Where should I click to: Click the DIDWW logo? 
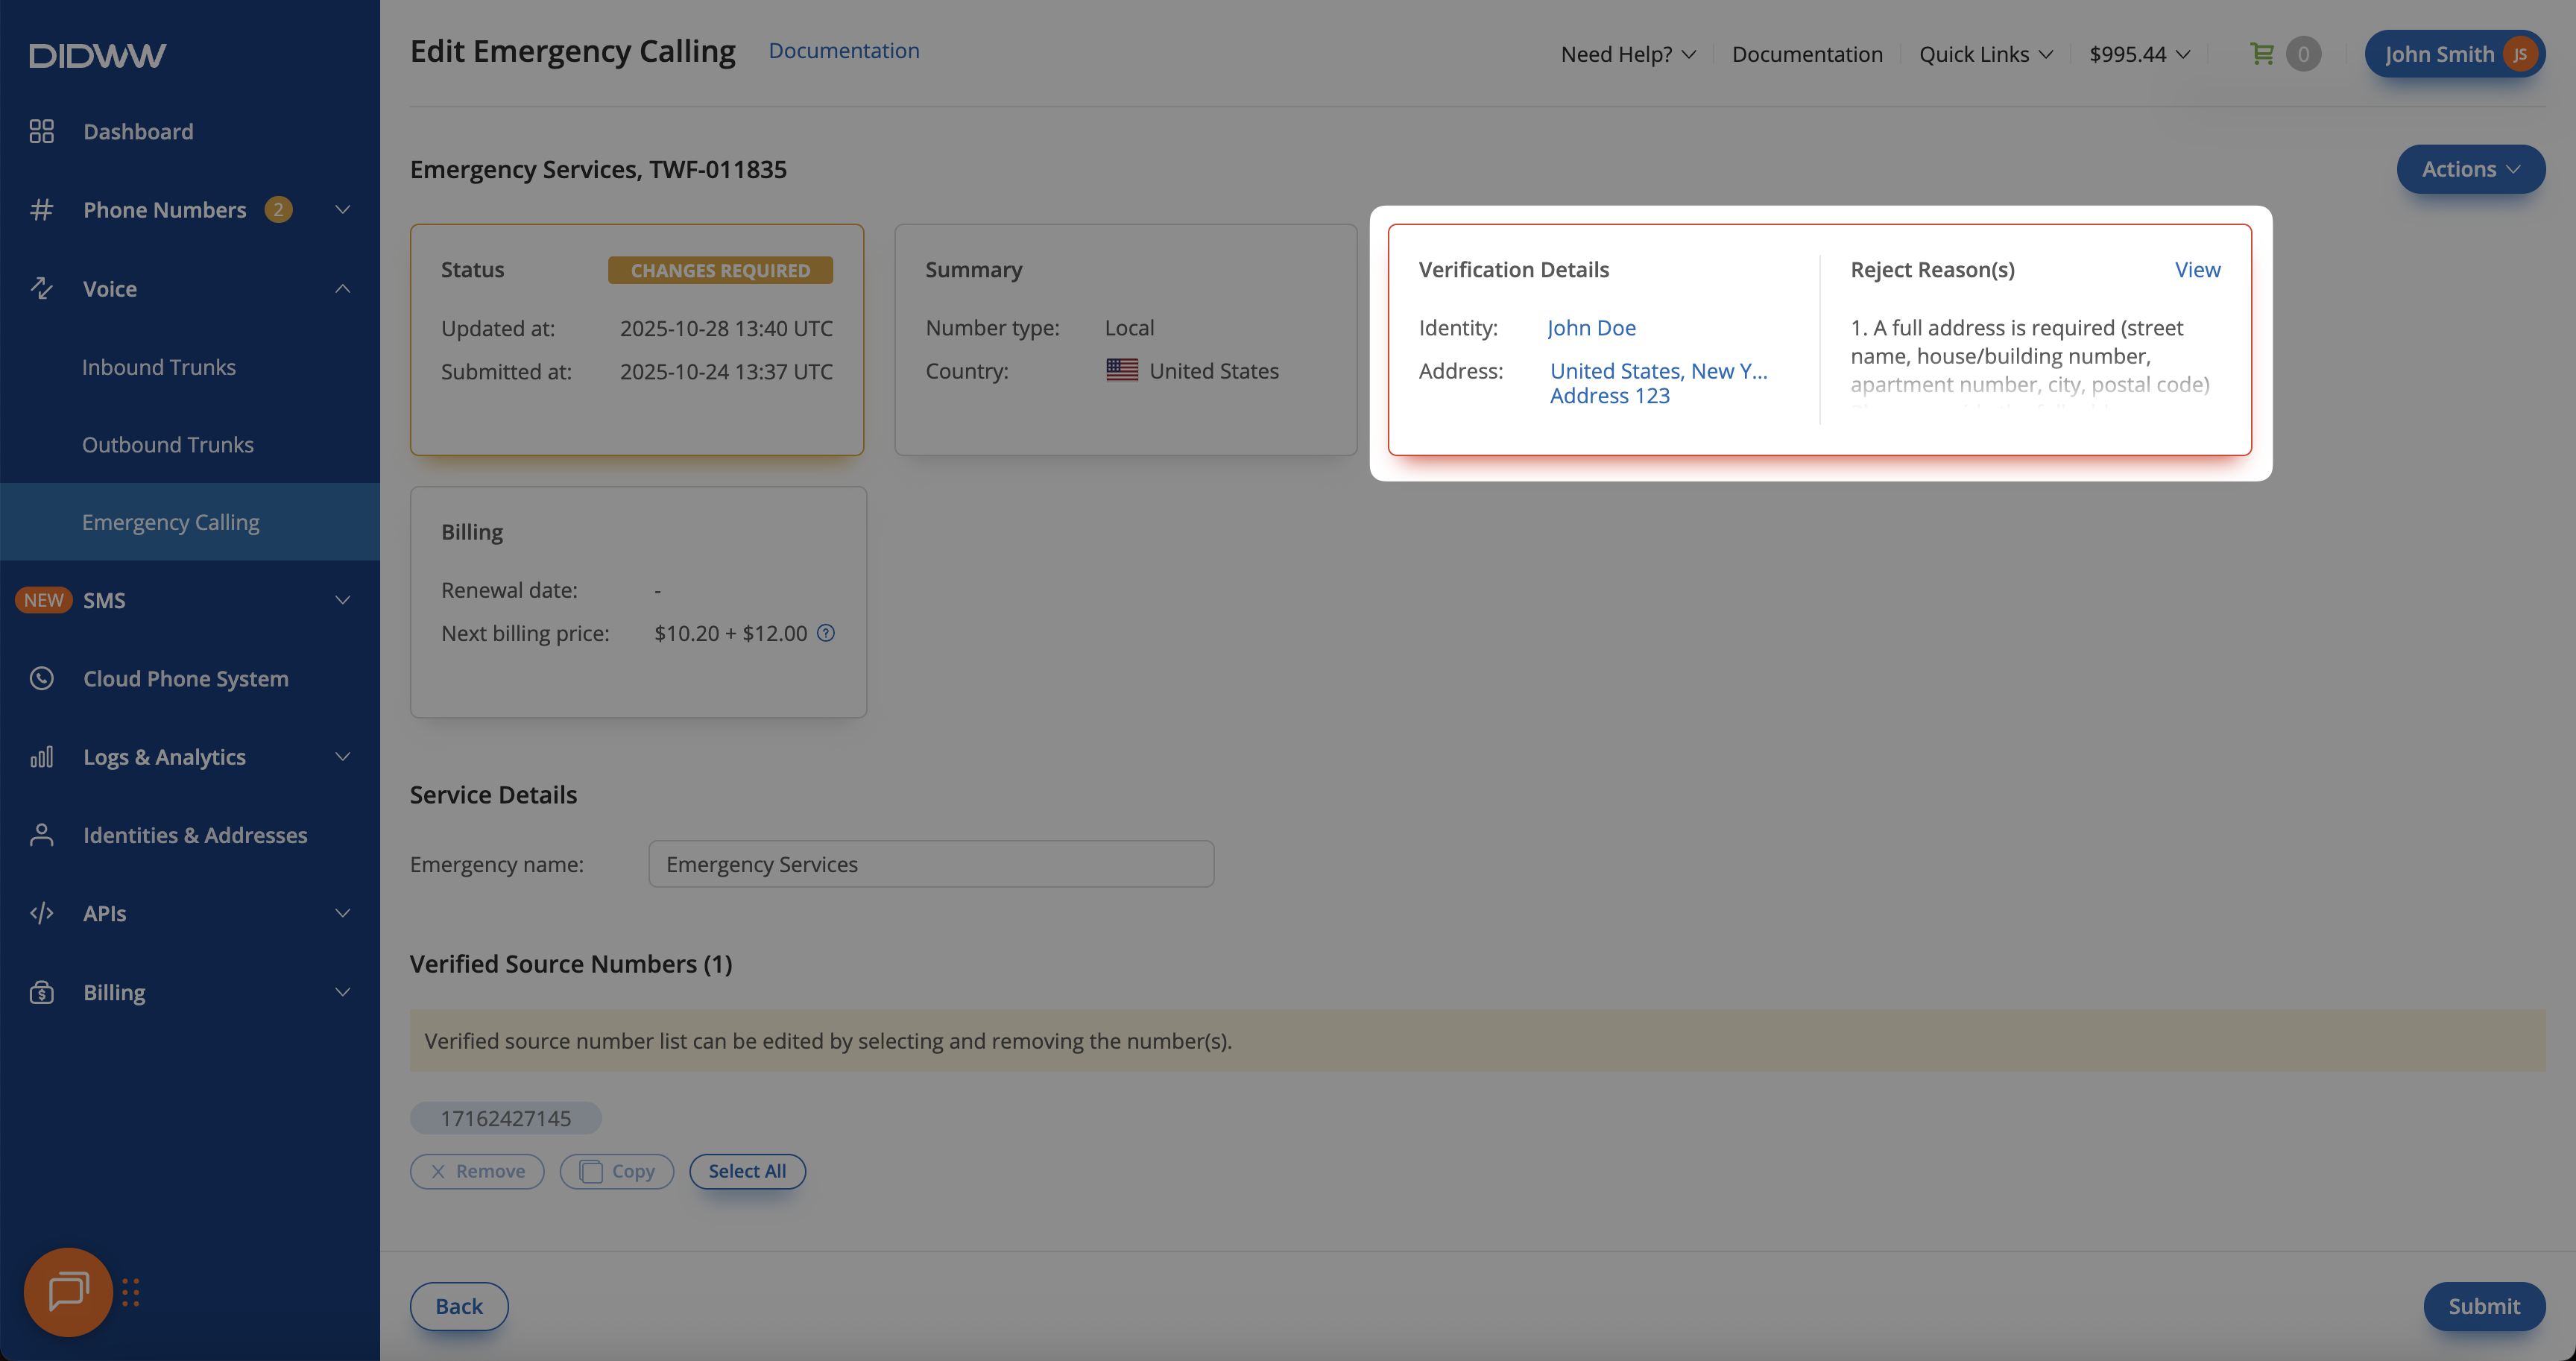97,55
